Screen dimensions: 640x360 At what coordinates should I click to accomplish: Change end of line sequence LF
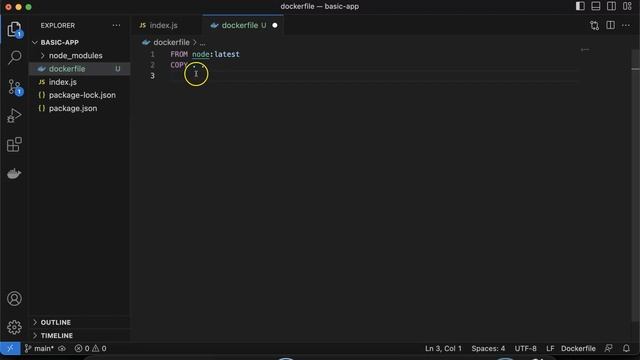(550, 349)
